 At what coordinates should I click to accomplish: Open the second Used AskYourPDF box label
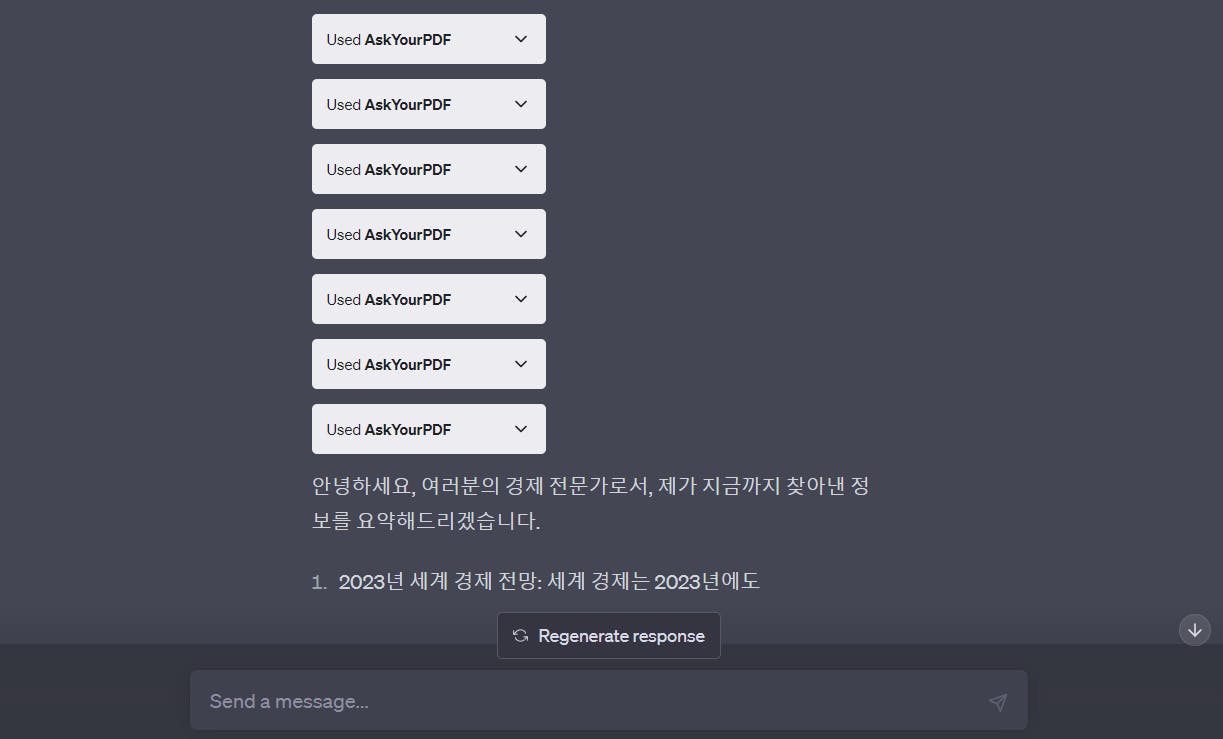pos(388,105)
